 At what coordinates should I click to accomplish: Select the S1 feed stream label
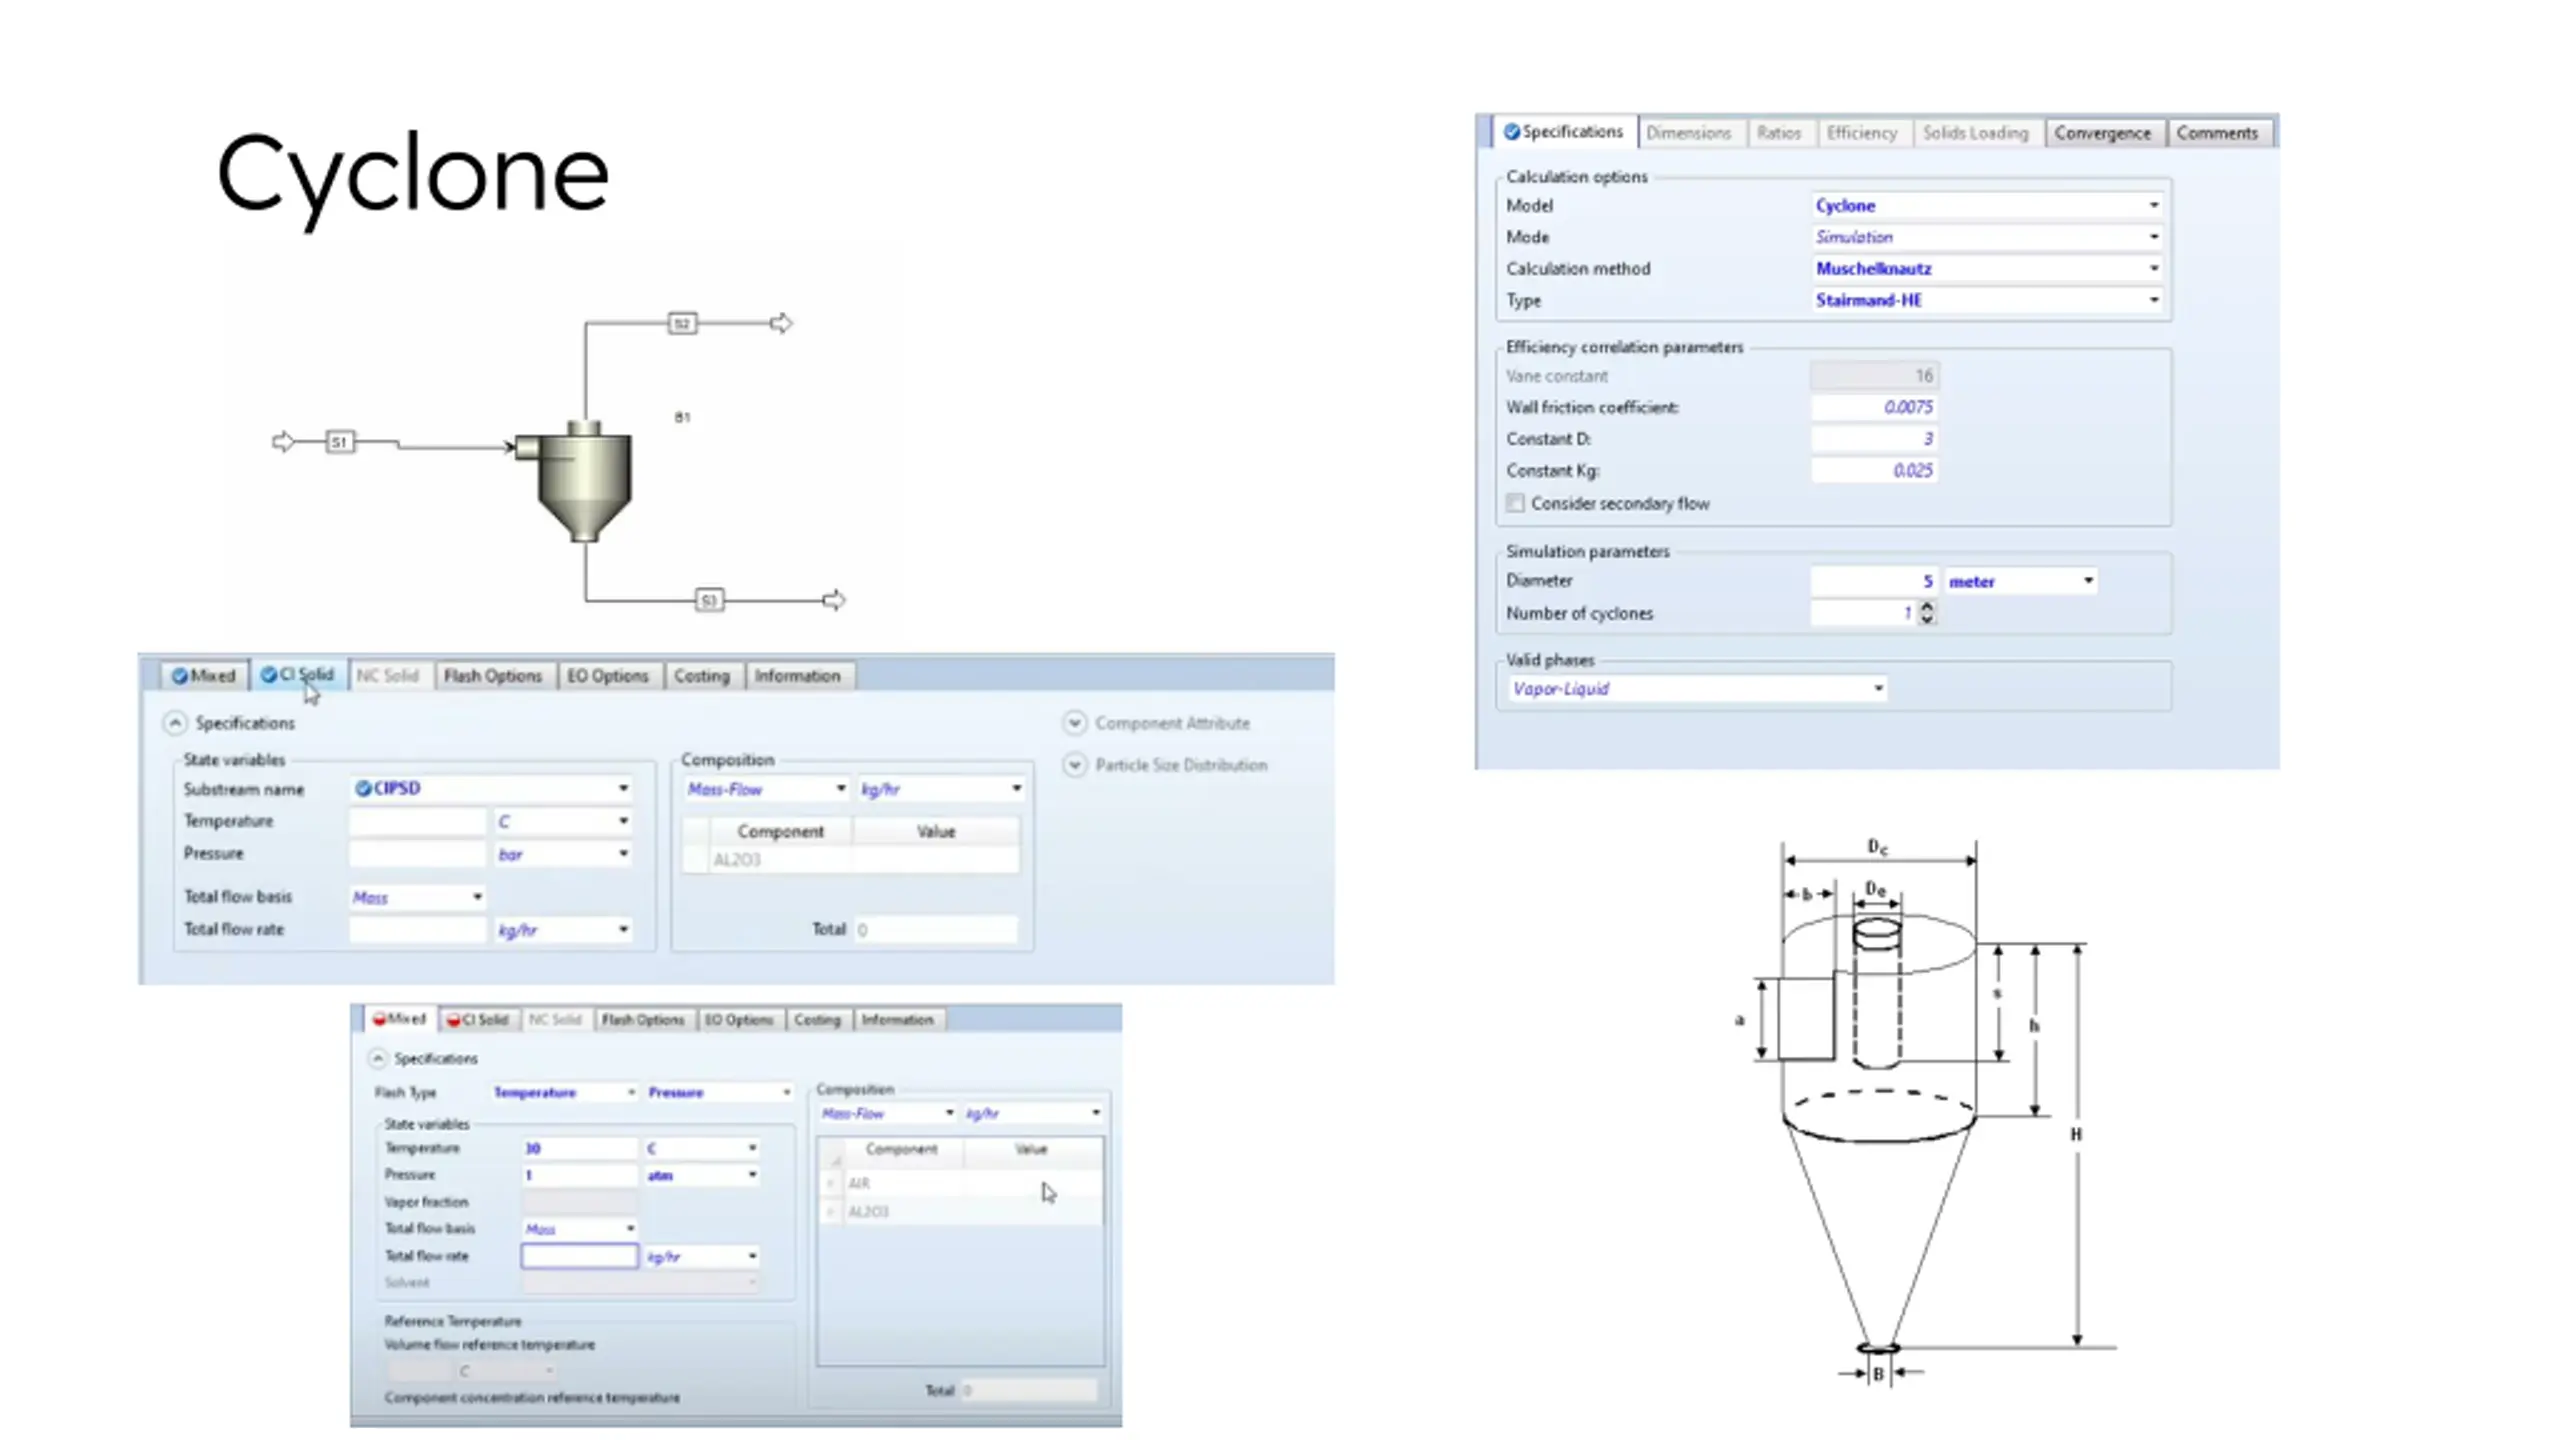[339, 442]
